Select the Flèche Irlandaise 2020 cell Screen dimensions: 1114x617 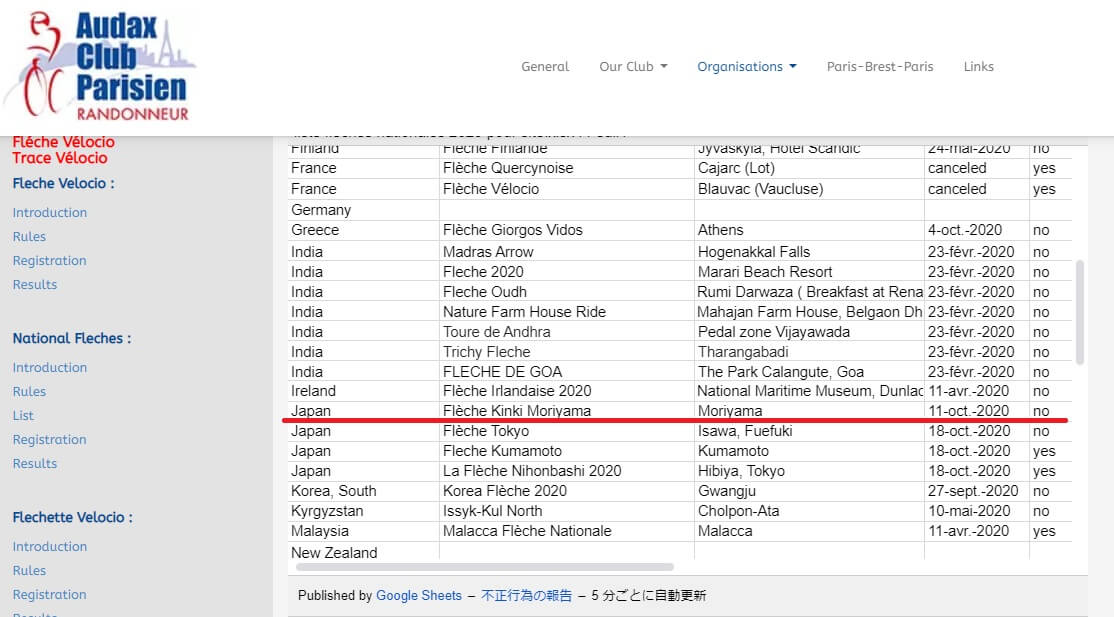(567, 391)
